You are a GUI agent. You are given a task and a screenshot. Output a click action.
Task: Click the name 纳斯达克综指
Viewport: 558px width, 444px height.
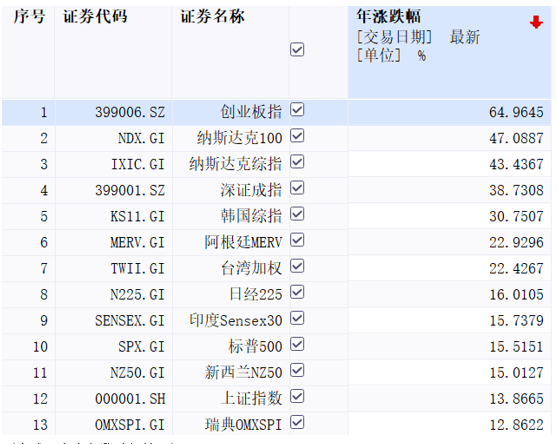click(236, 164)
